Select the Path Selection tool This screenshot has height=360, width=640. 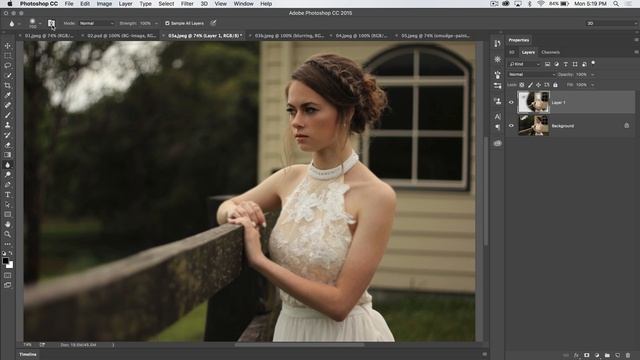point(7,204)
